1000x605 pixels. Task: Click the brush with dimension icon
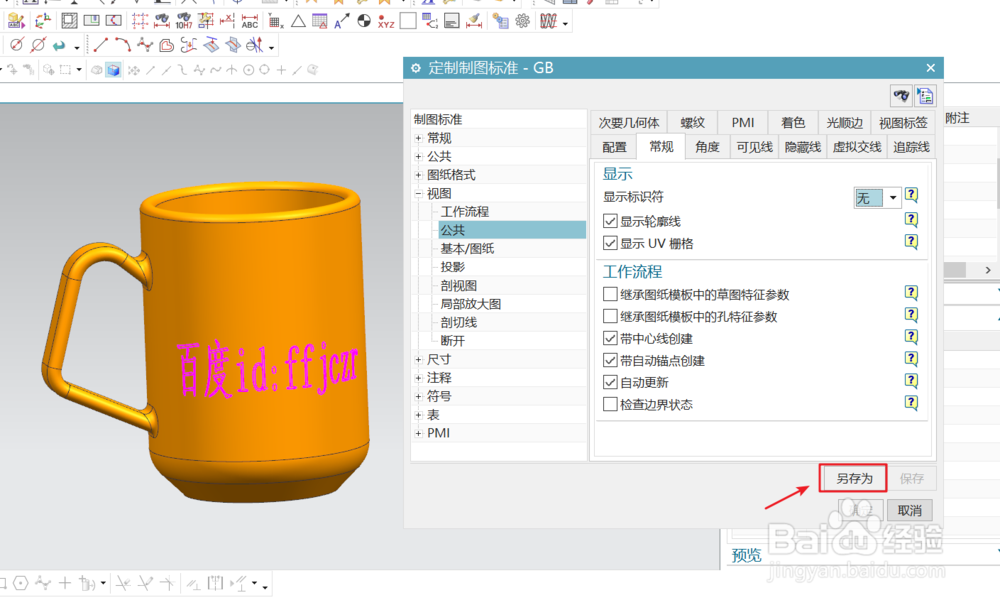click(x=474, y=21)
